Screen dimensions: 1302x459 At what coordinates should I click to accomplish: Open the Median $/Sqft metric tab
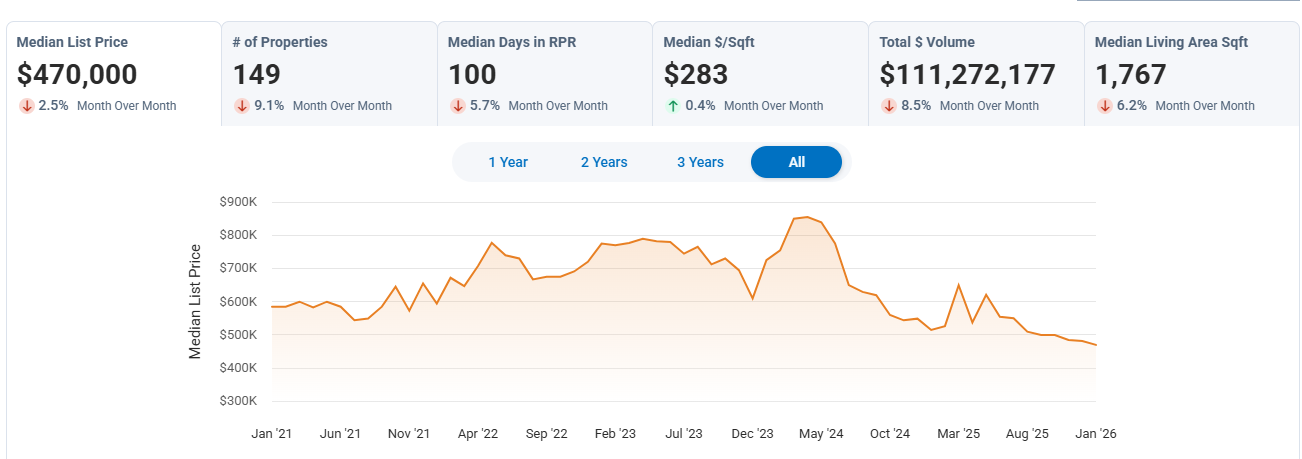click(x=760, y=73)
